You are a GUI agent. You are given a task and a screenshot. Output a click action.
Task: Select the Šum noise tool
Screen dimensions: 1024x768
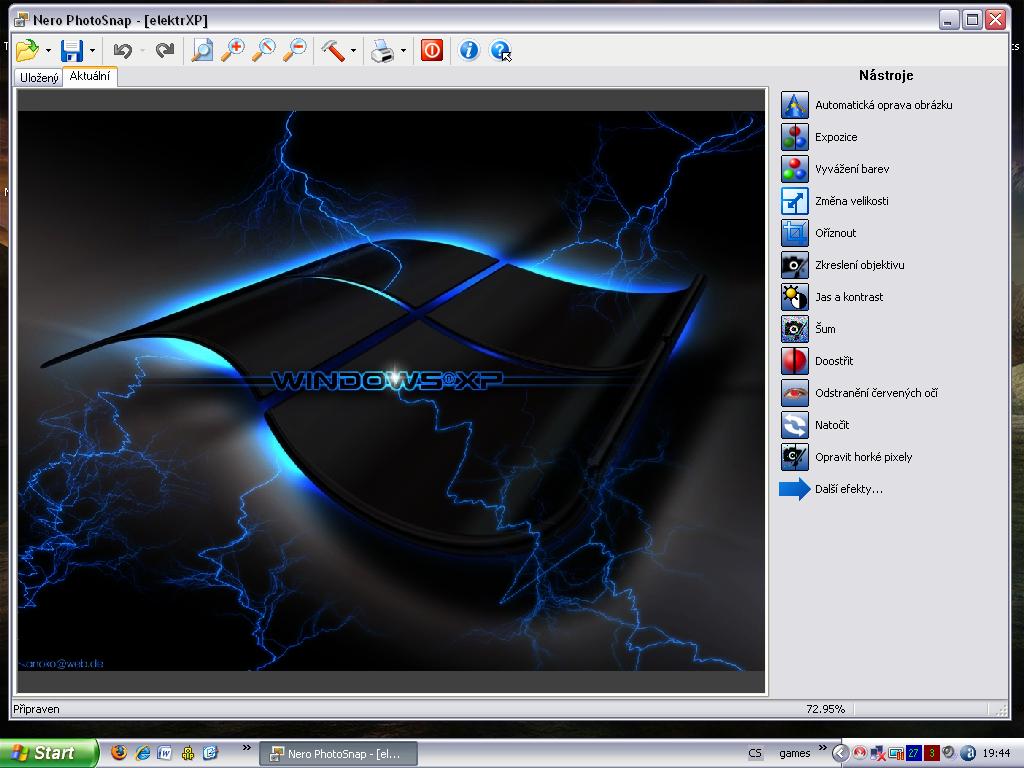pos(808,329)
